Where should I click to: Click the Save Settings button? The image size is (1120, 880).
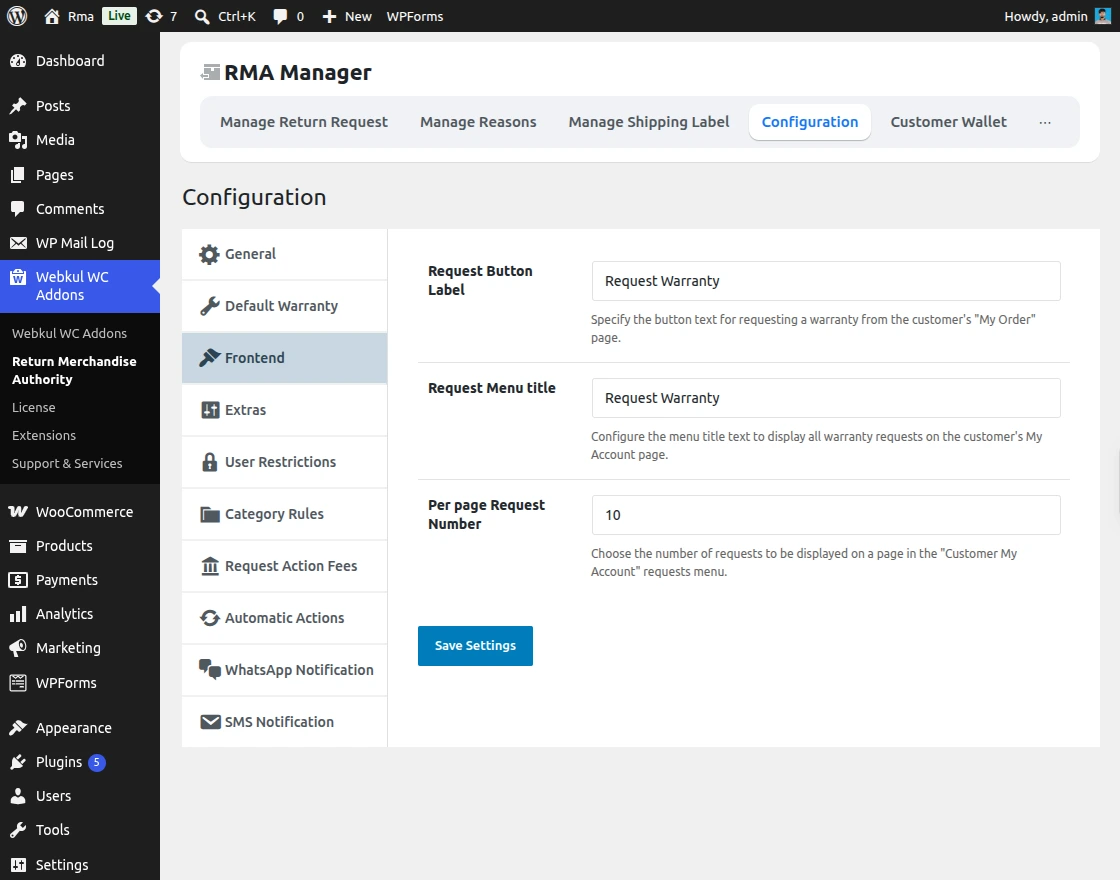pos(475,646)
